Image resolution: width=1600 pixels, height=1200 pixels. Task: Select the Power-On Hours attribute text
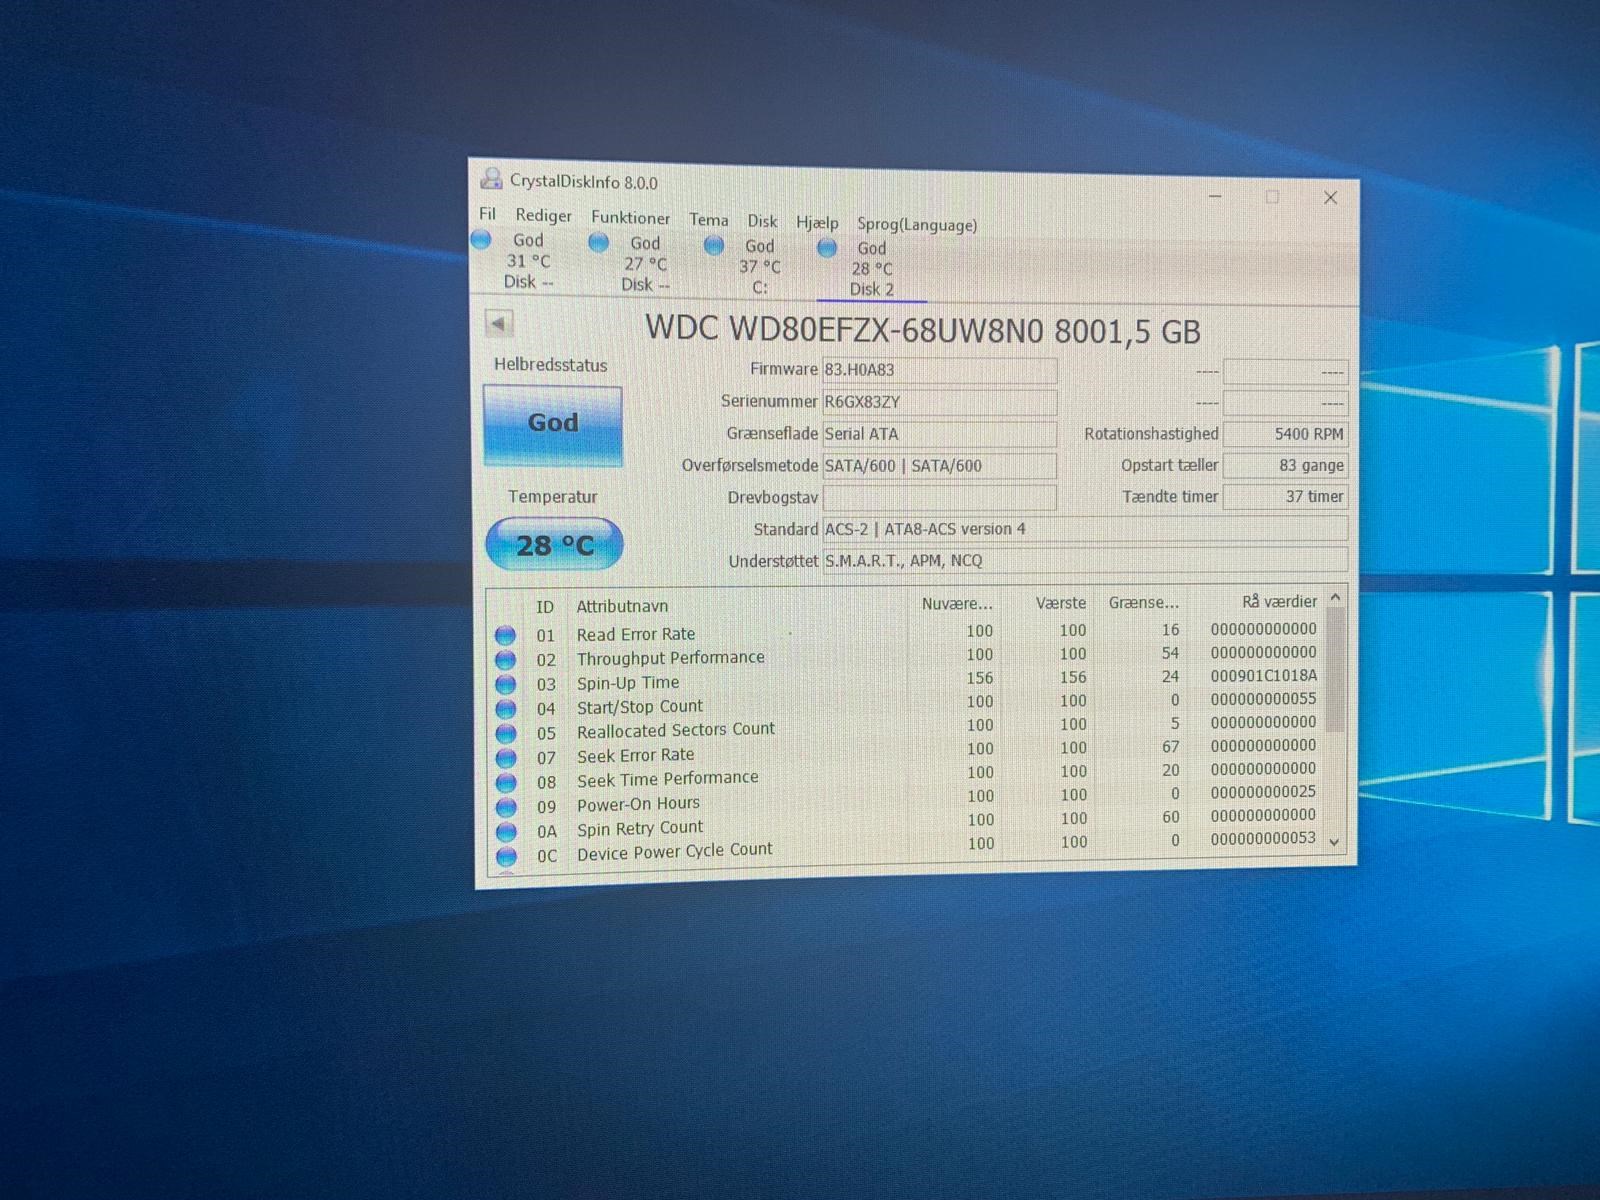pyautogui.click(x=638, y=803)
